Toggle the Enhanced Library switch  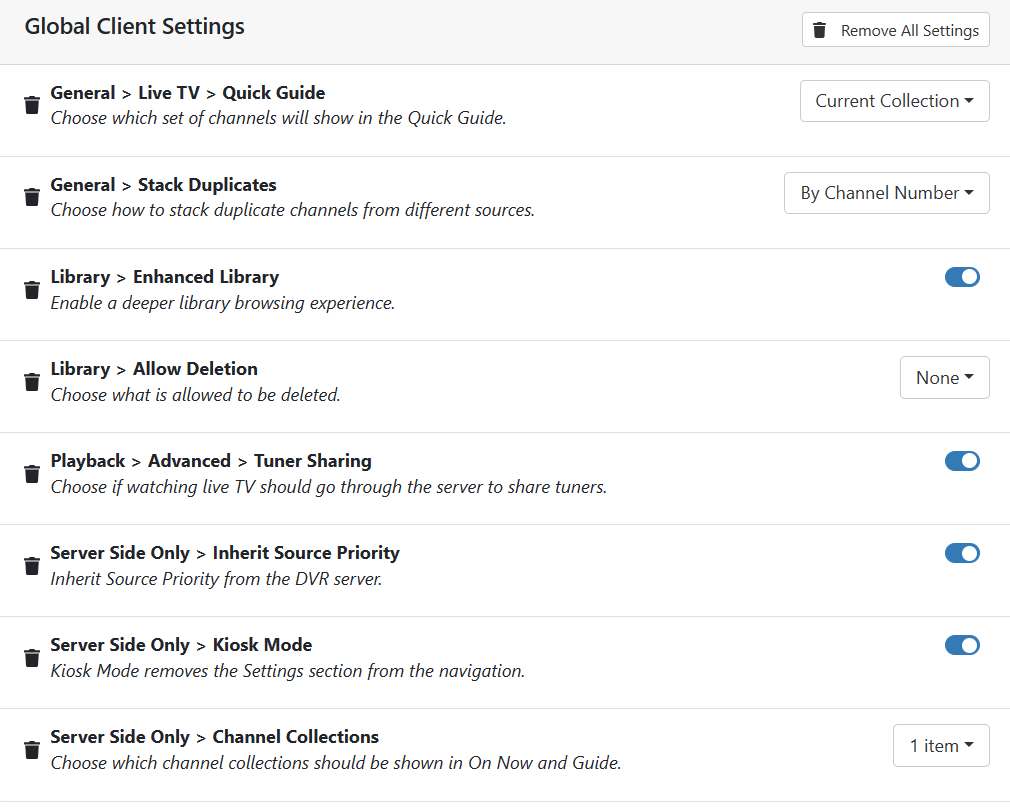[x=962, y=277]
